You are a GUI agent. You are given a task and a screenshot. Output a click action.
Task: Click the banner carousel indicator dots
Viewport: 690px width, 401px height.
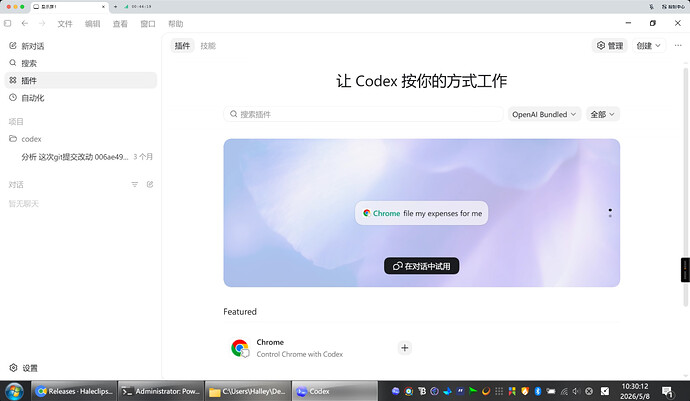(x=610, y=213)
